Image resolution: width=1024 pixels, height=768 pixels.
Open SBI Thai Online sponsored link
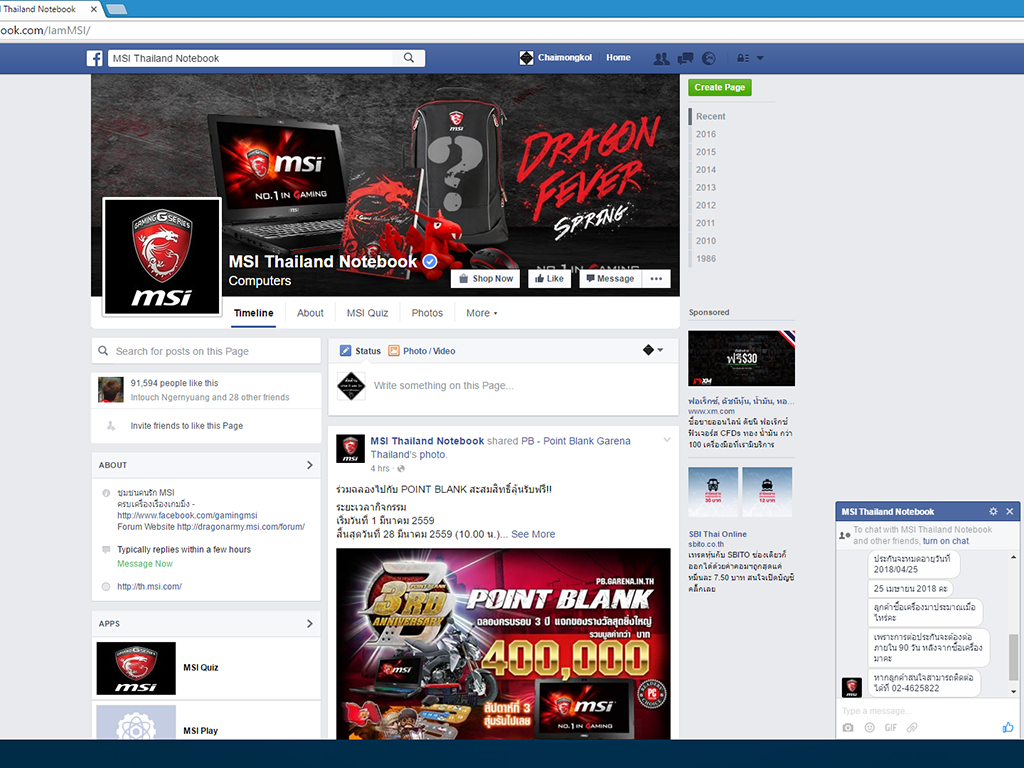coord(717,534)
